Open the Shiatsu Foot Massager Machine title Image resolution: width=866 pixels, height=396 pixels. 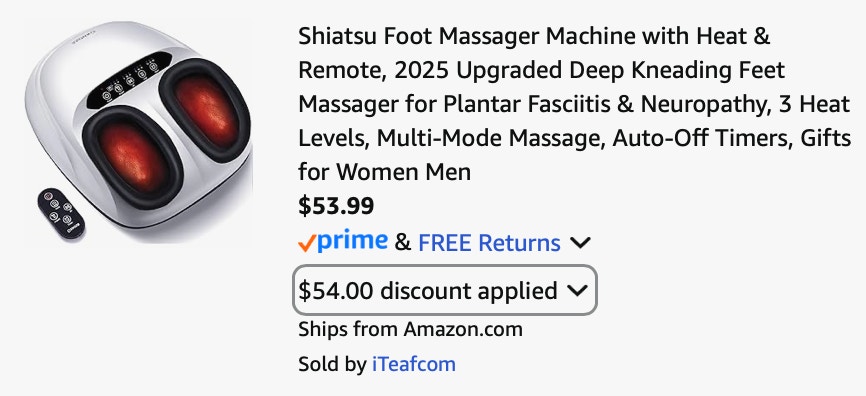(574, 104)
